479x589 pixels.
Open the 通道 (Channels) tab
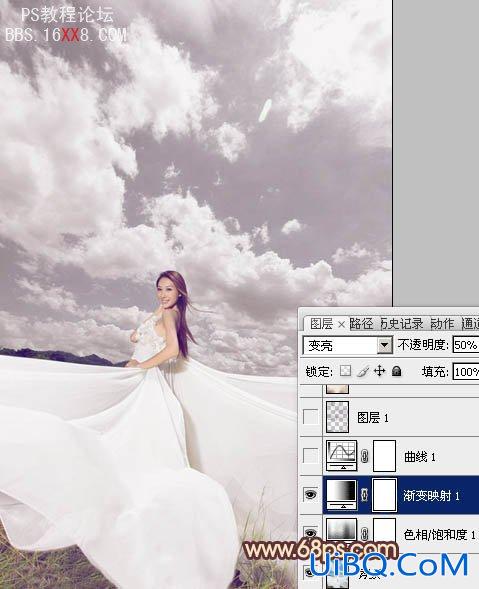point(470,323)
